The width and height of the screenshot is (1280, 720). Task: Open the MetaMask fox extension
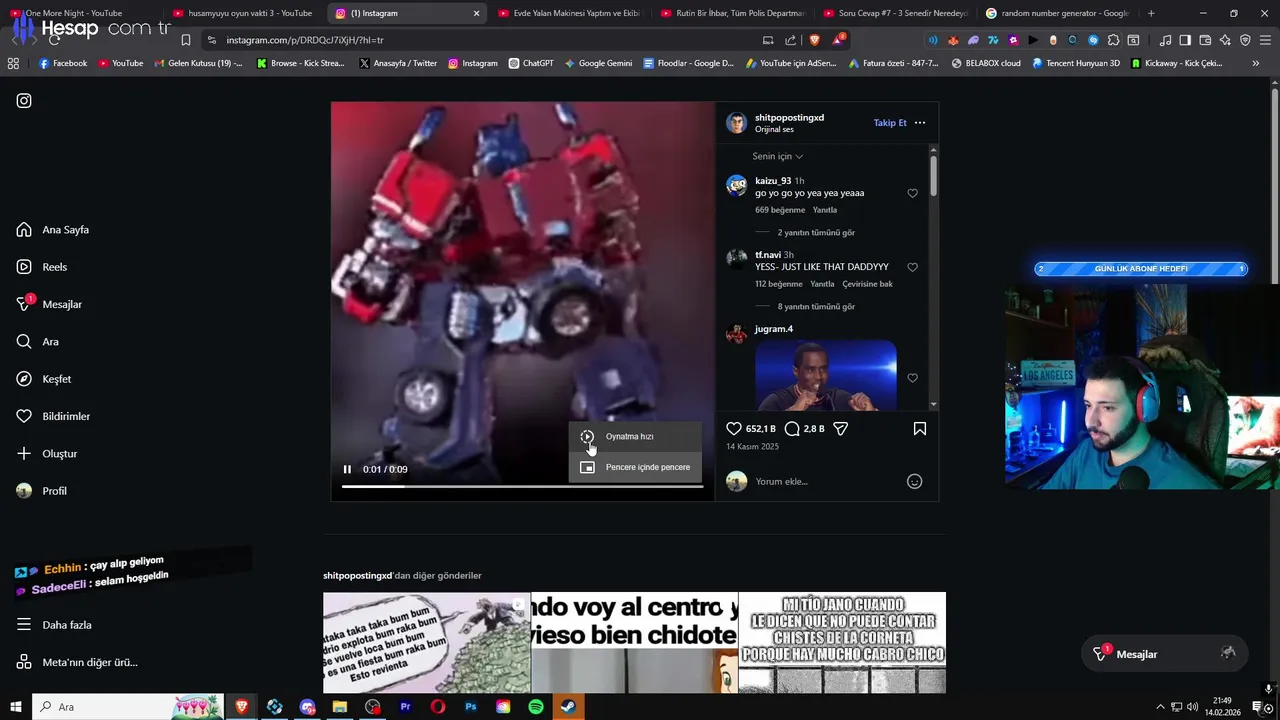(x=953, y=40)
